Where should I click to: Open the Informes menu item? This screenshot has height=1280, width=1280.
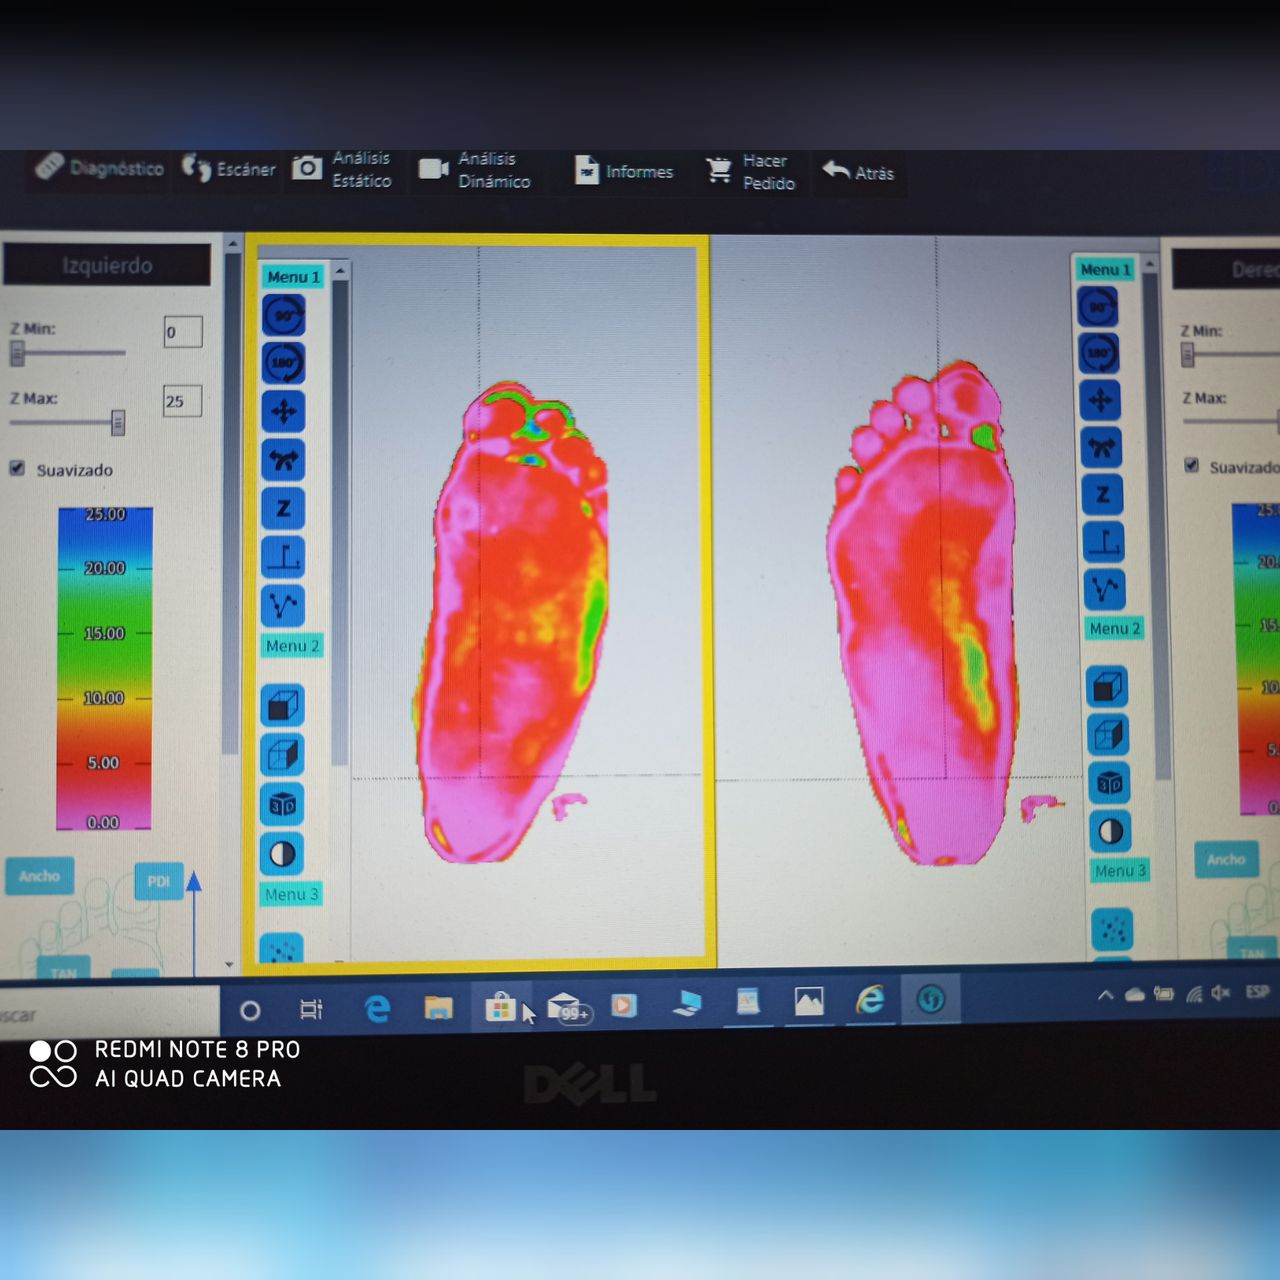point(625,171)
